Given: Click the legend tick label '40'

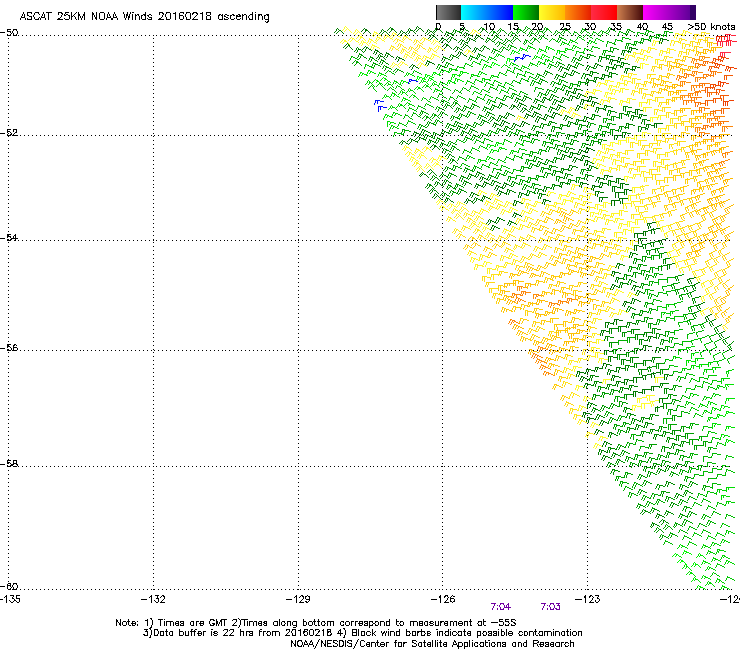Looking at the screenshot, I should pos(642,27).
